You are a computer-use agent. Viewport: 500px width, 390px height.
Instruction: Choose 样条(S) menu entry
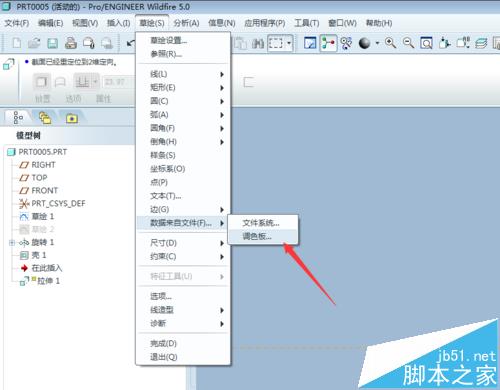point(183,155)
